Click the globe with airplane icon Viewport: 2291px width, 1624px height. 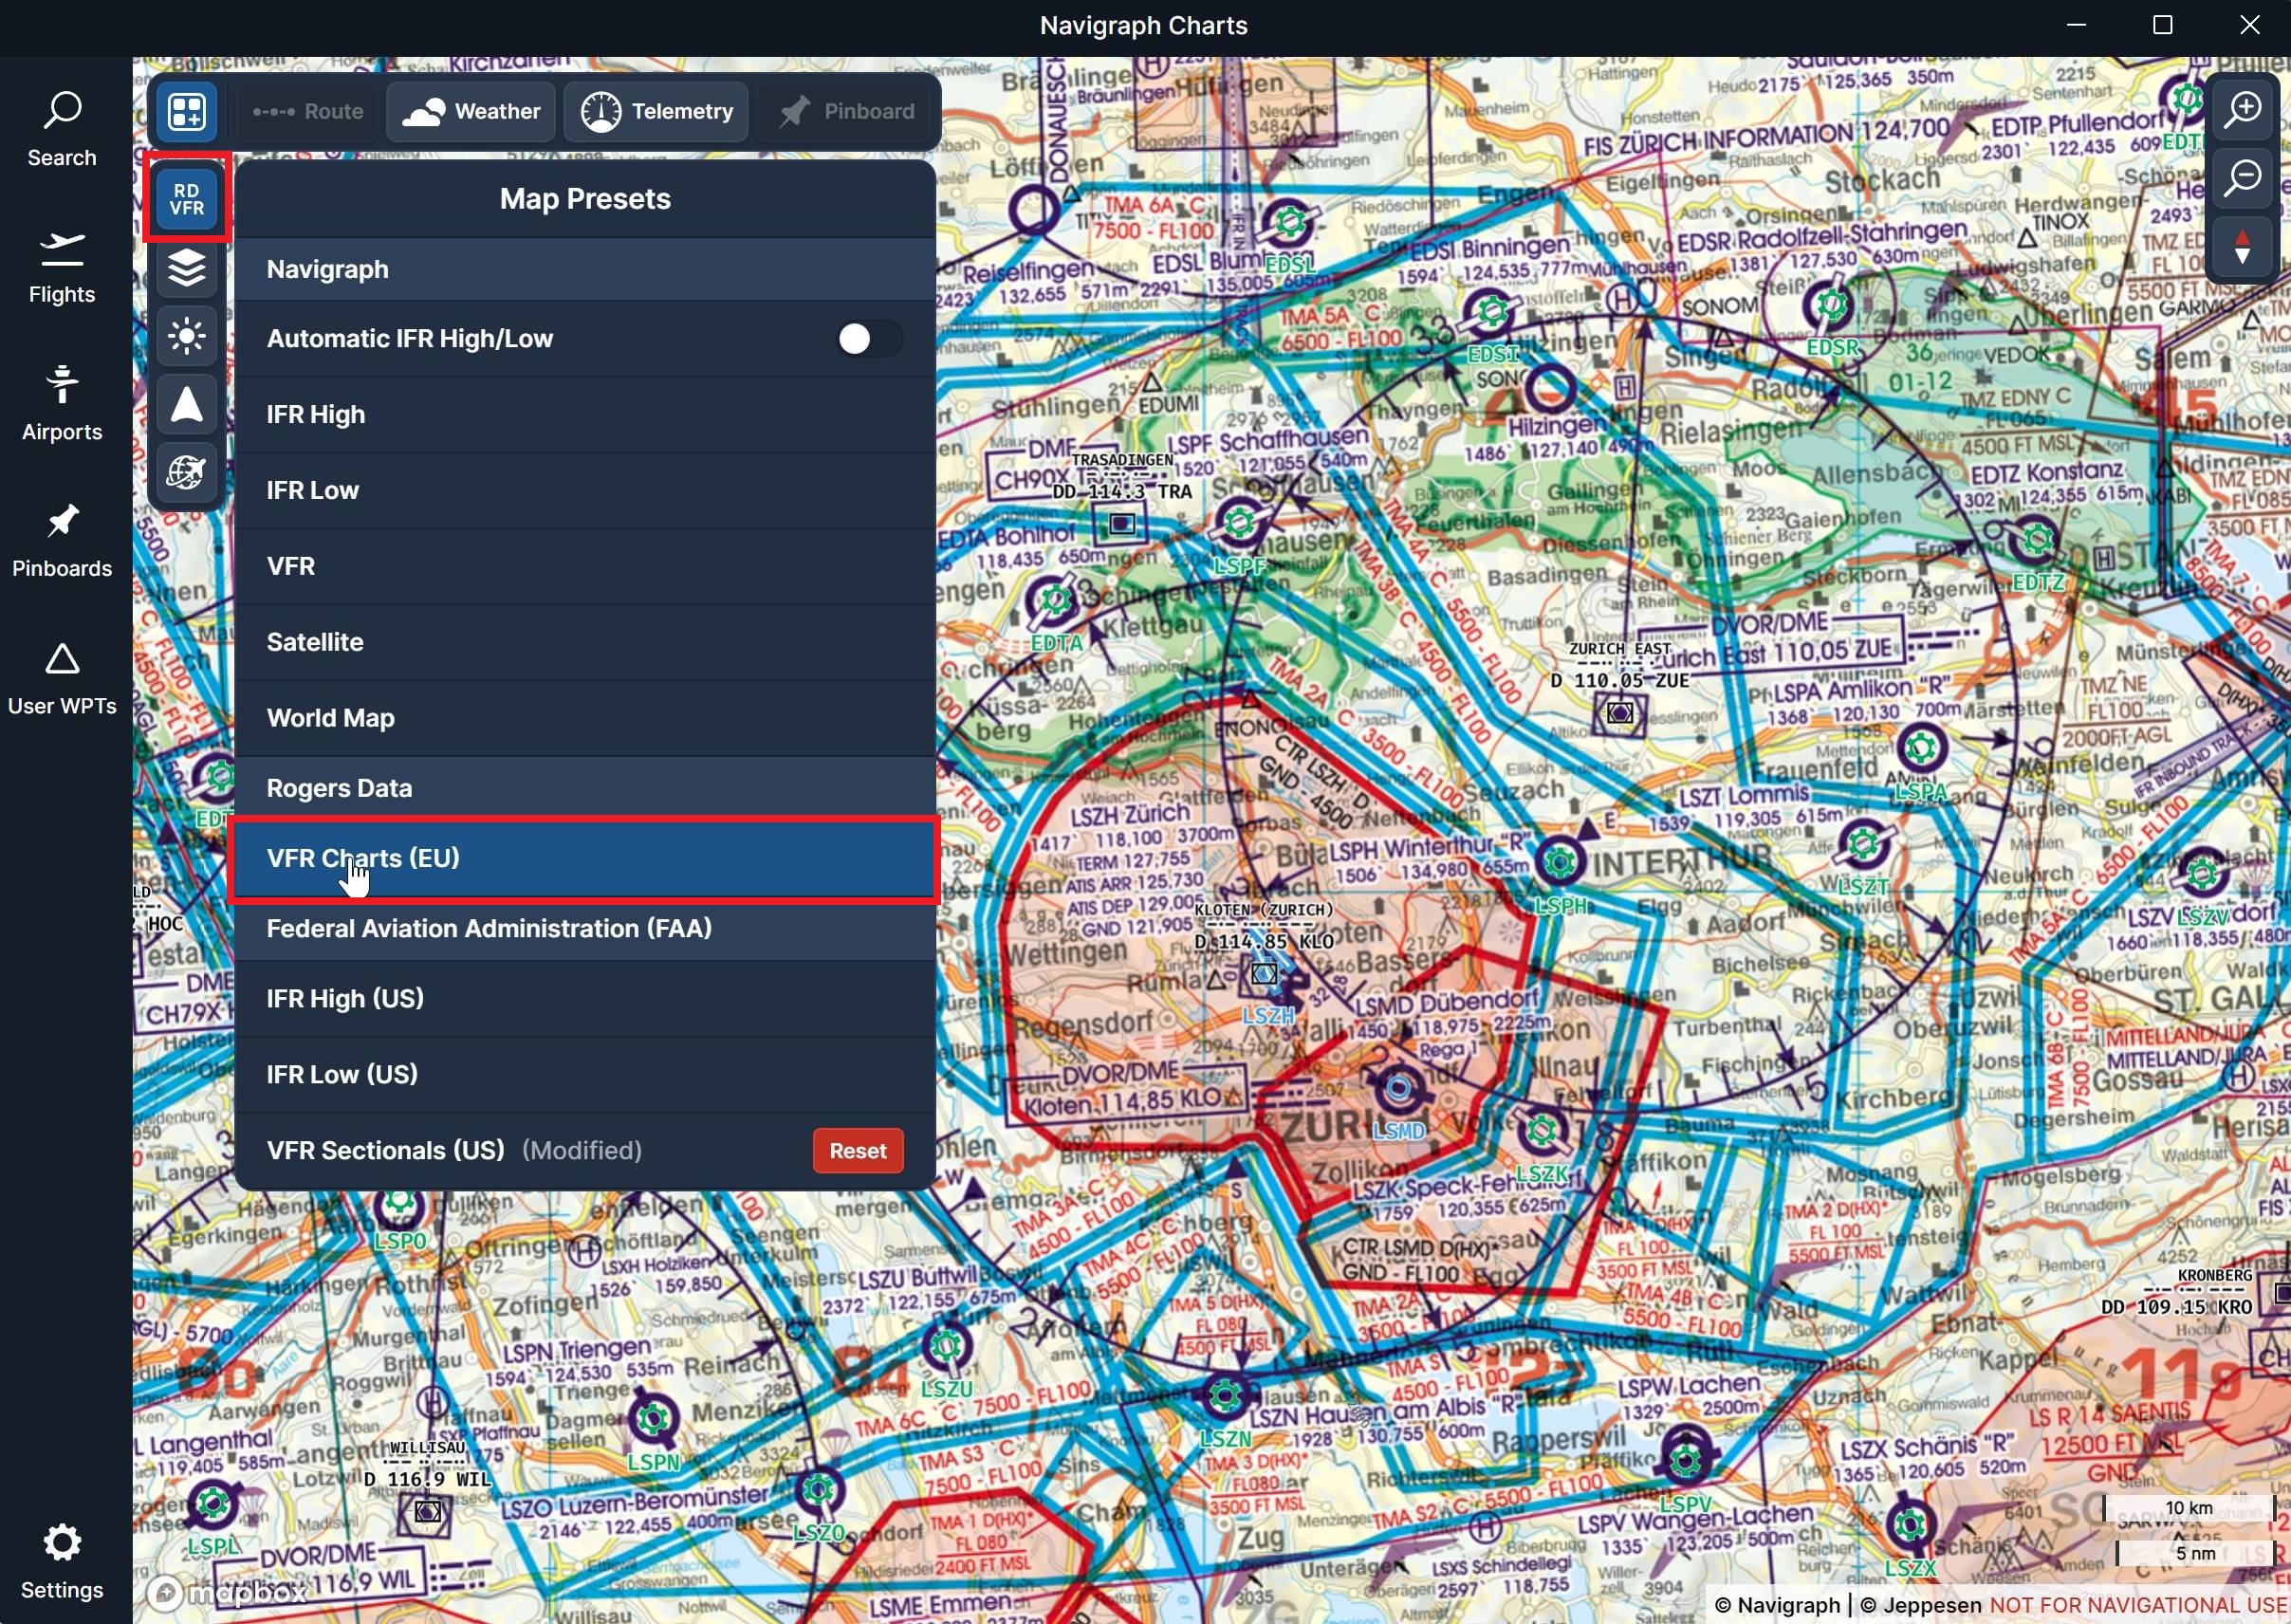[186, 473]
